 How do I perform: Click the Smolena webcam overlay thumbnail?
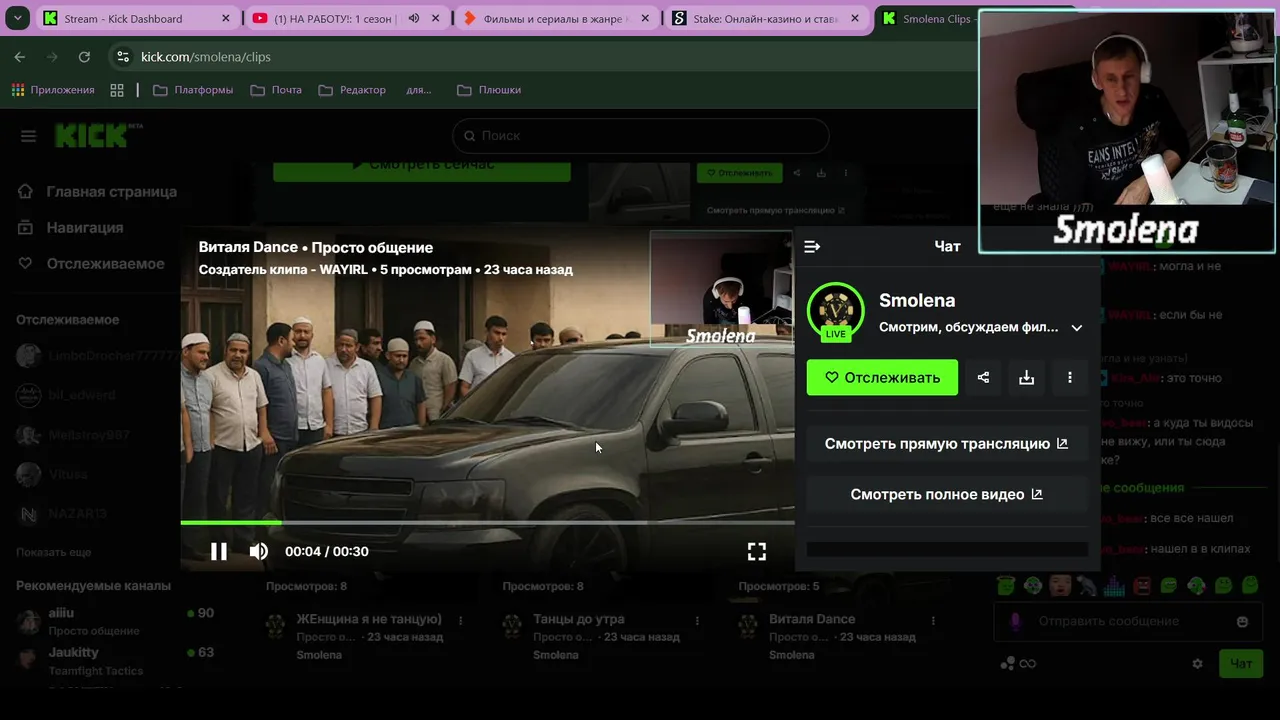[1127, 130]
